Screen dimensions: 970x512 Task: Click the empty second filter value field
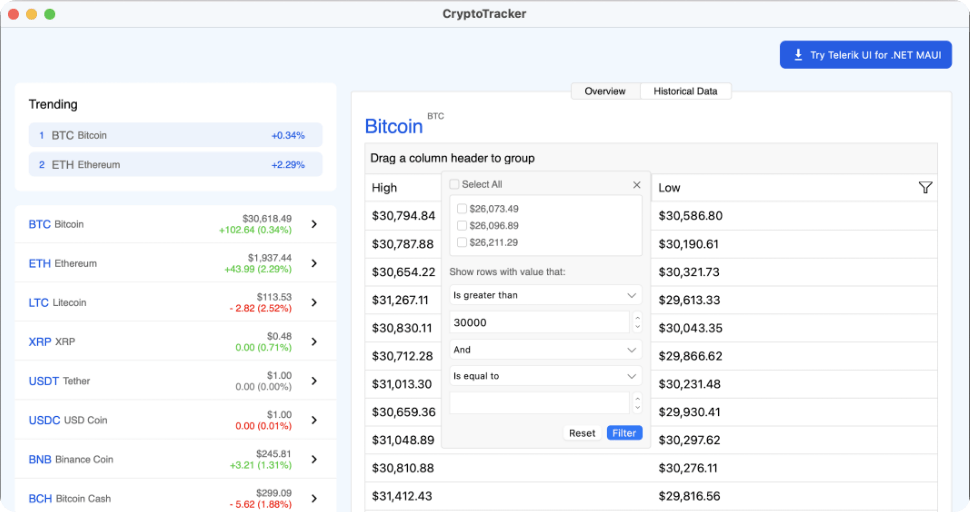point(538,403)
